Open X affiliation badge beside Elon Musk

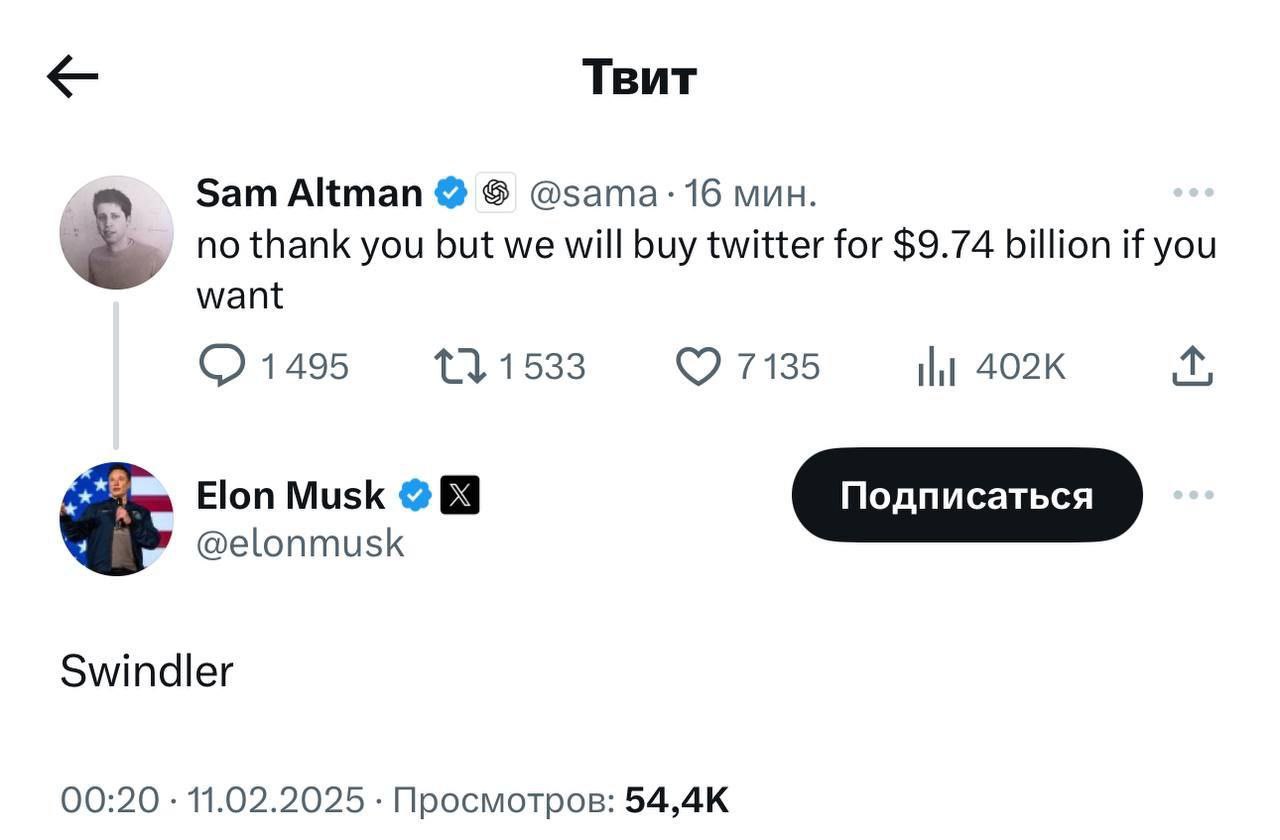[460, 495]
